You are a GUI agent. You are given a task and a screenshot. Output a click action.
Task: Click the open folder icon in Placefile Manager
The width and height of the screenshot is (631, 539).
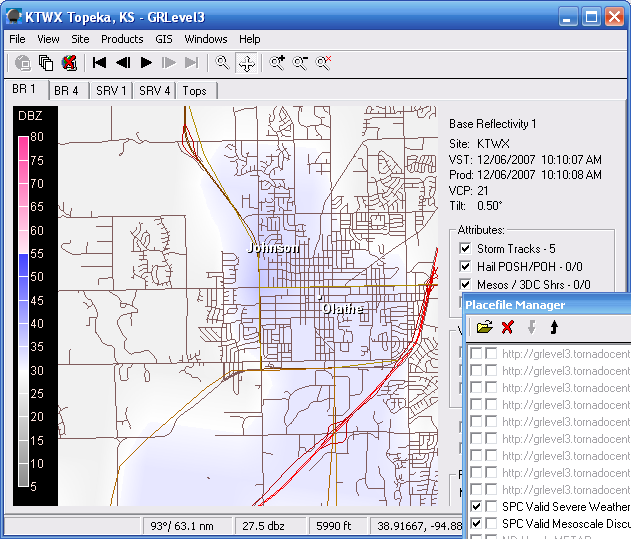(485, 327)
